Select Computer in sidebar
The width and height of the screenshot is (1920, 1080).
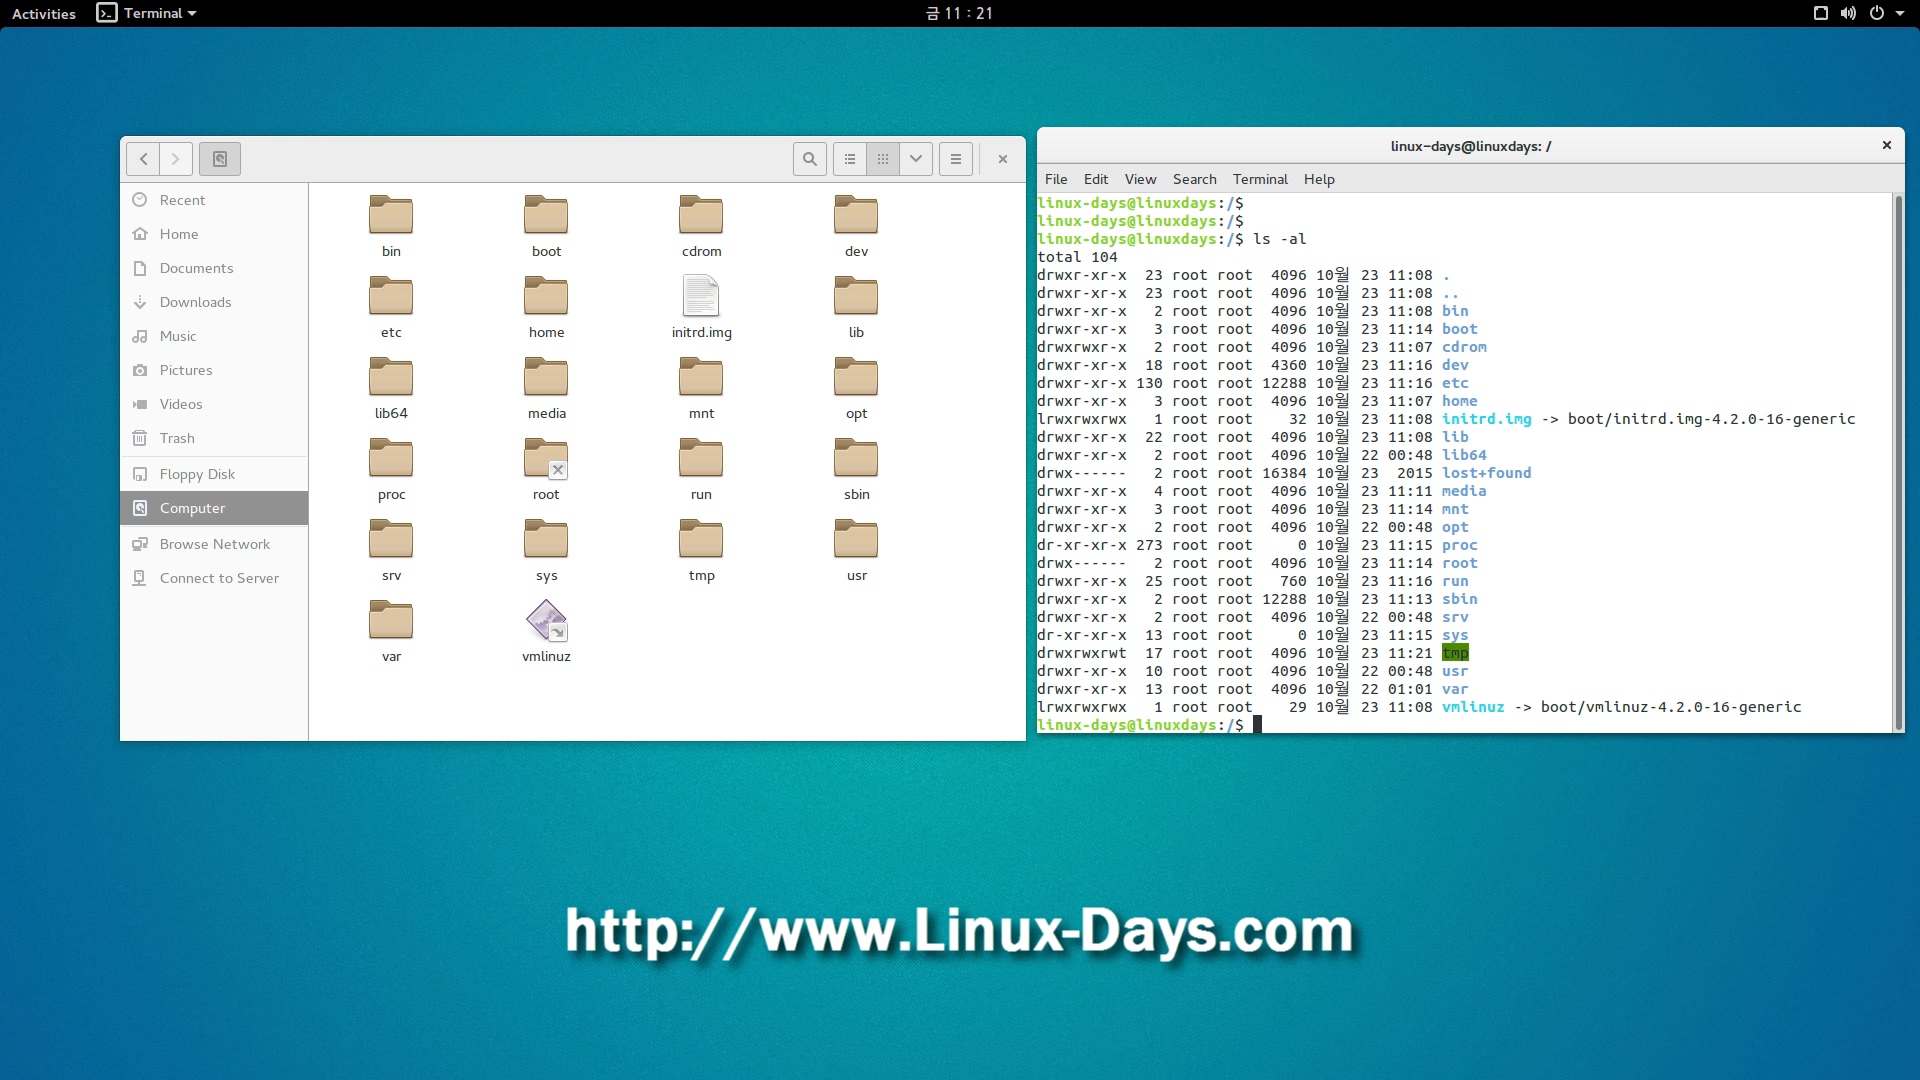point(214,508)
